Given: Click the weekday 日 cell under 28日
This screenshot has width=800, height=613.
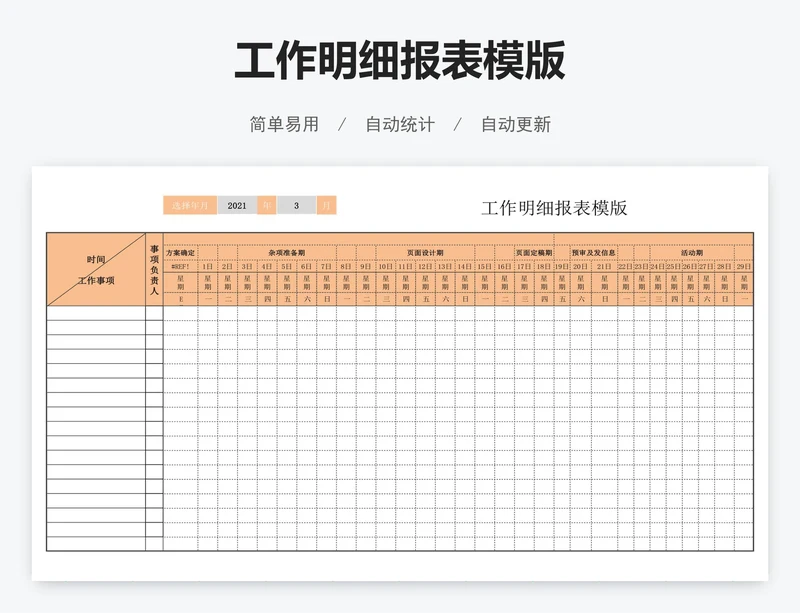Looking at the screenshot, I should 724,299.
